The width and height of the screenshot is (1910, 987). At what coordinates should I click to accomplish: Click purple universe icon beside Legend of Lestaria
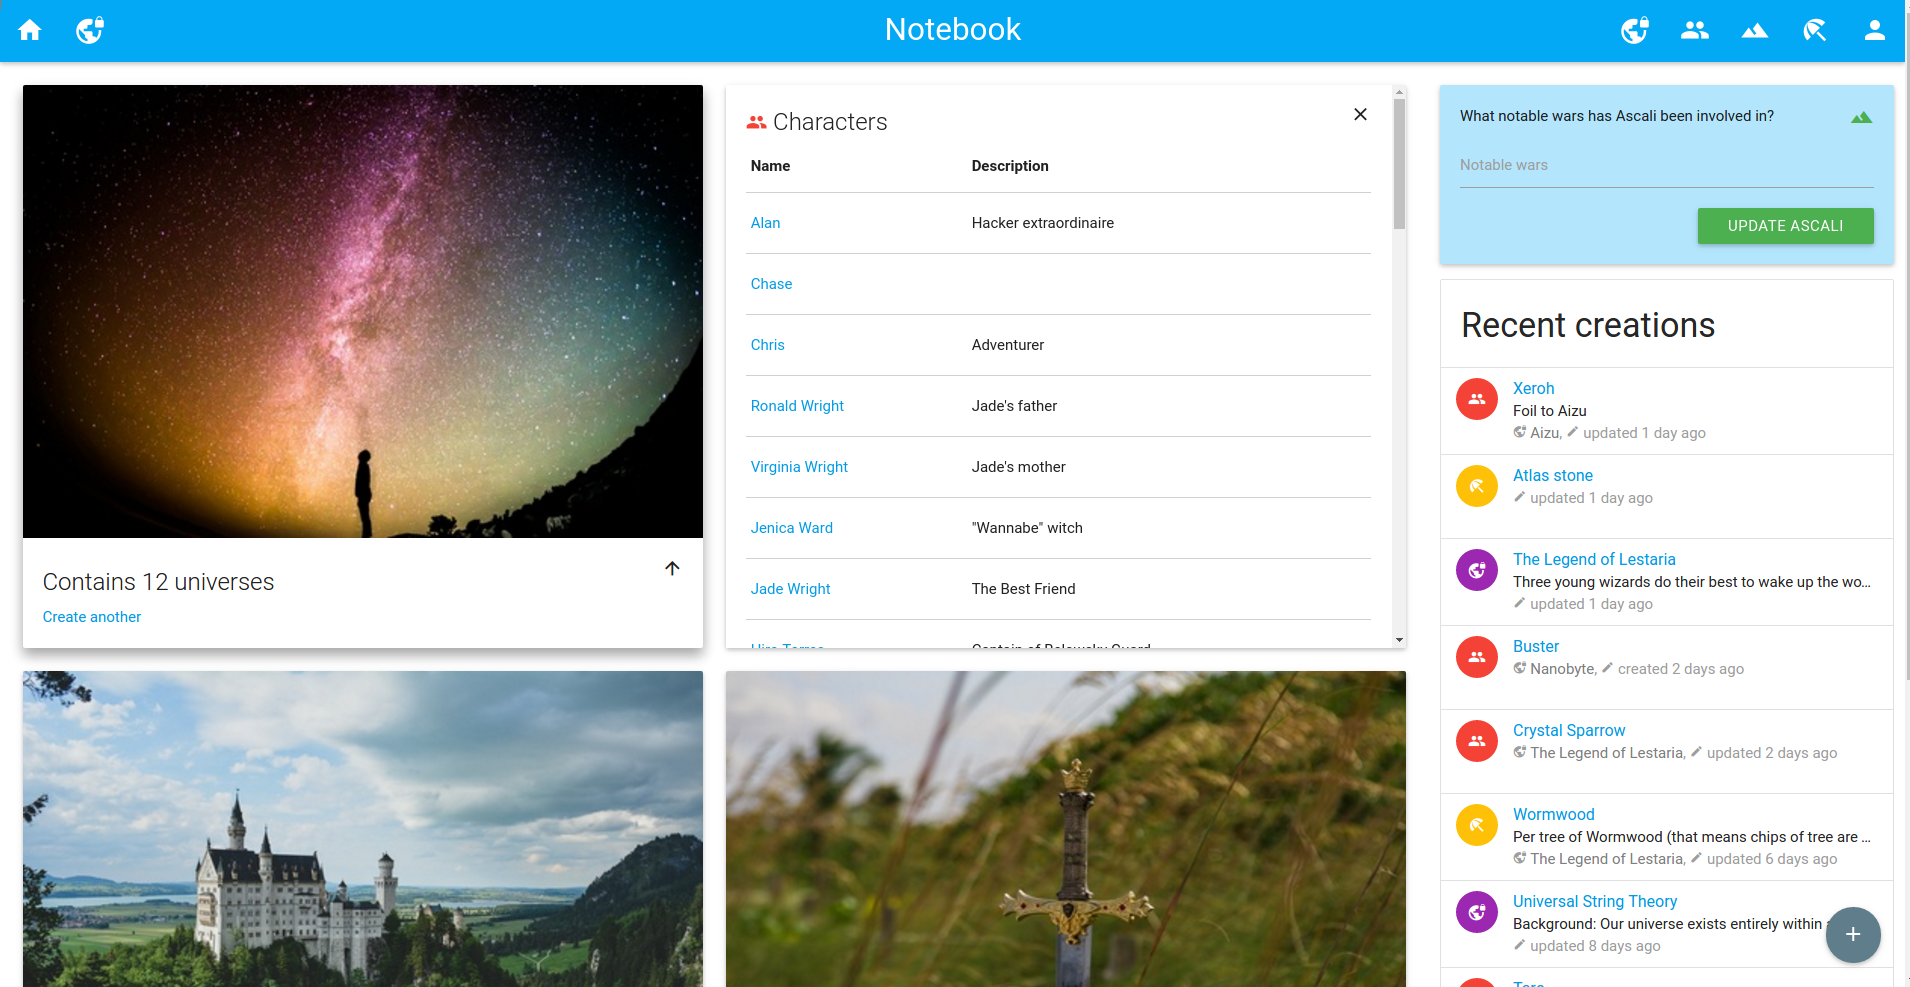(x=1477, y=570)
